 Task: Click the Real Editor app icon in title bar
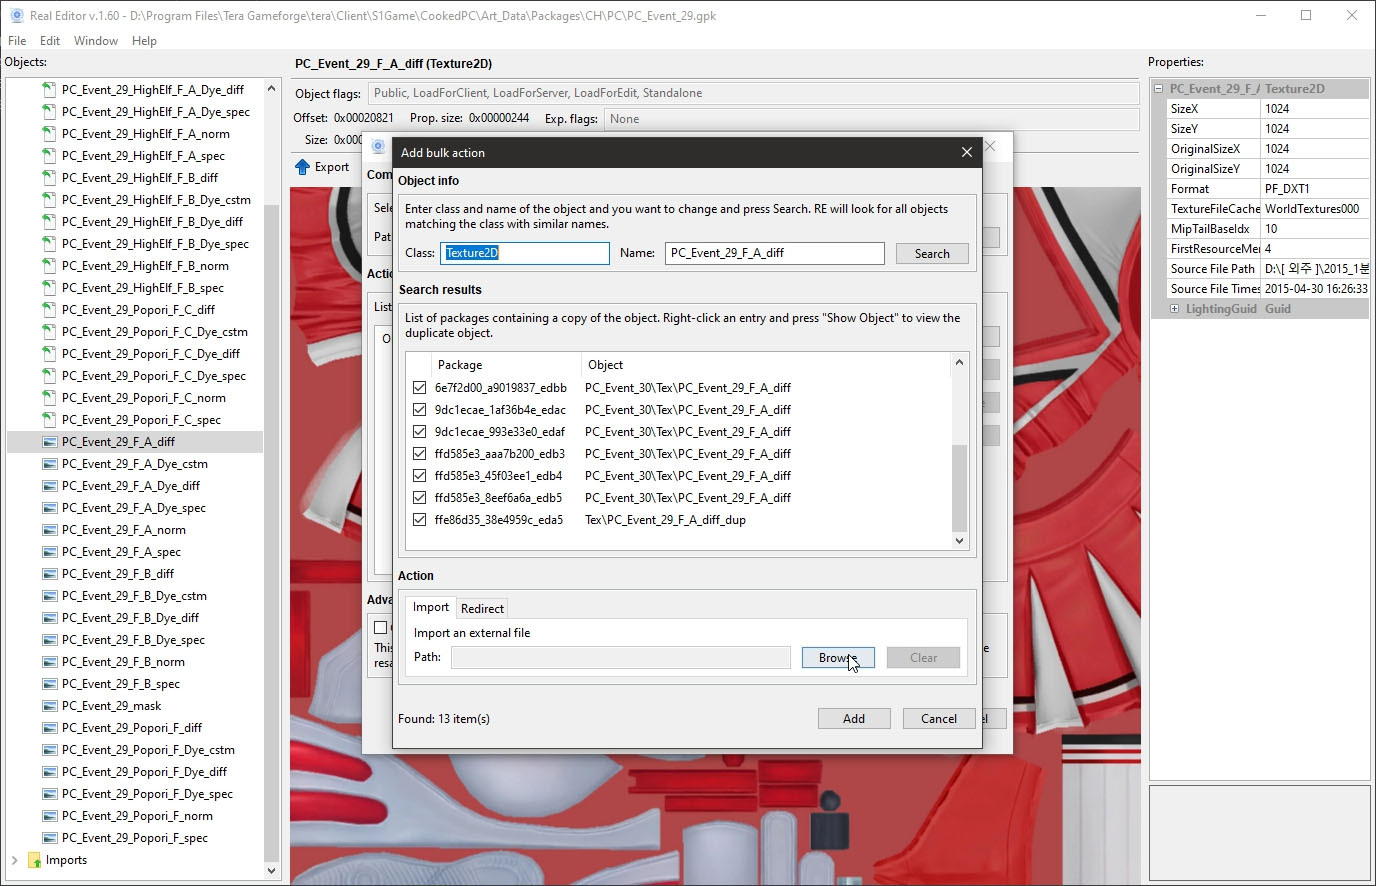pos(15,15)
